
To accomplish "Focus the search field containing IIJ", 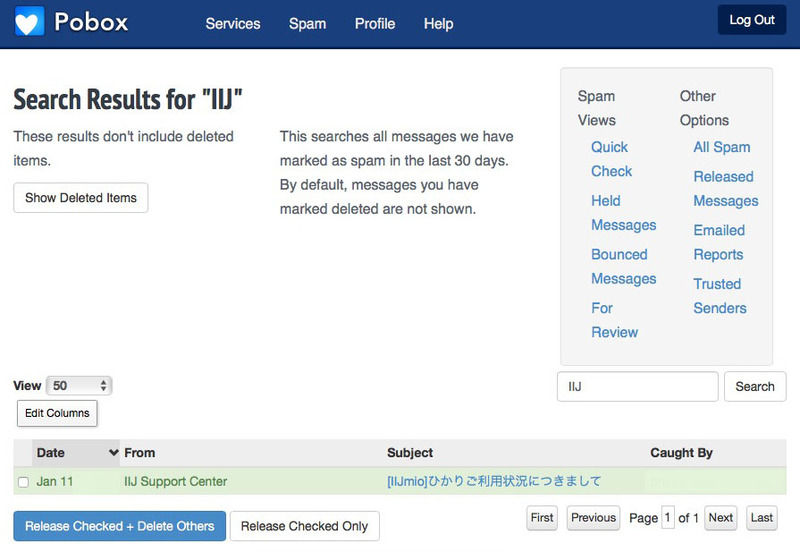I will 637,387.
